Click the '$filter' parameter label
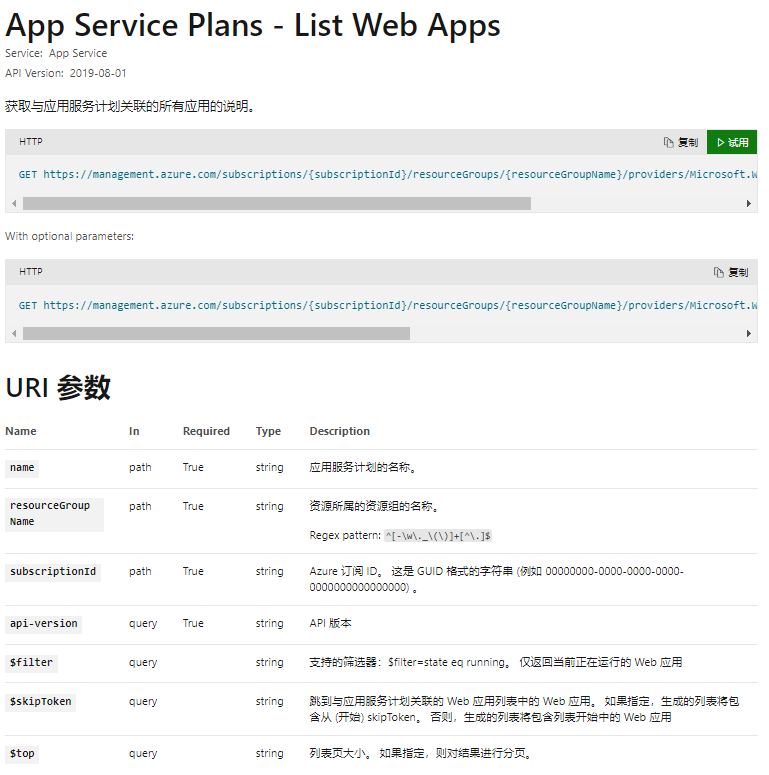Image resolution: width=769 pixels, height=775 pixels. click(31, 663)
